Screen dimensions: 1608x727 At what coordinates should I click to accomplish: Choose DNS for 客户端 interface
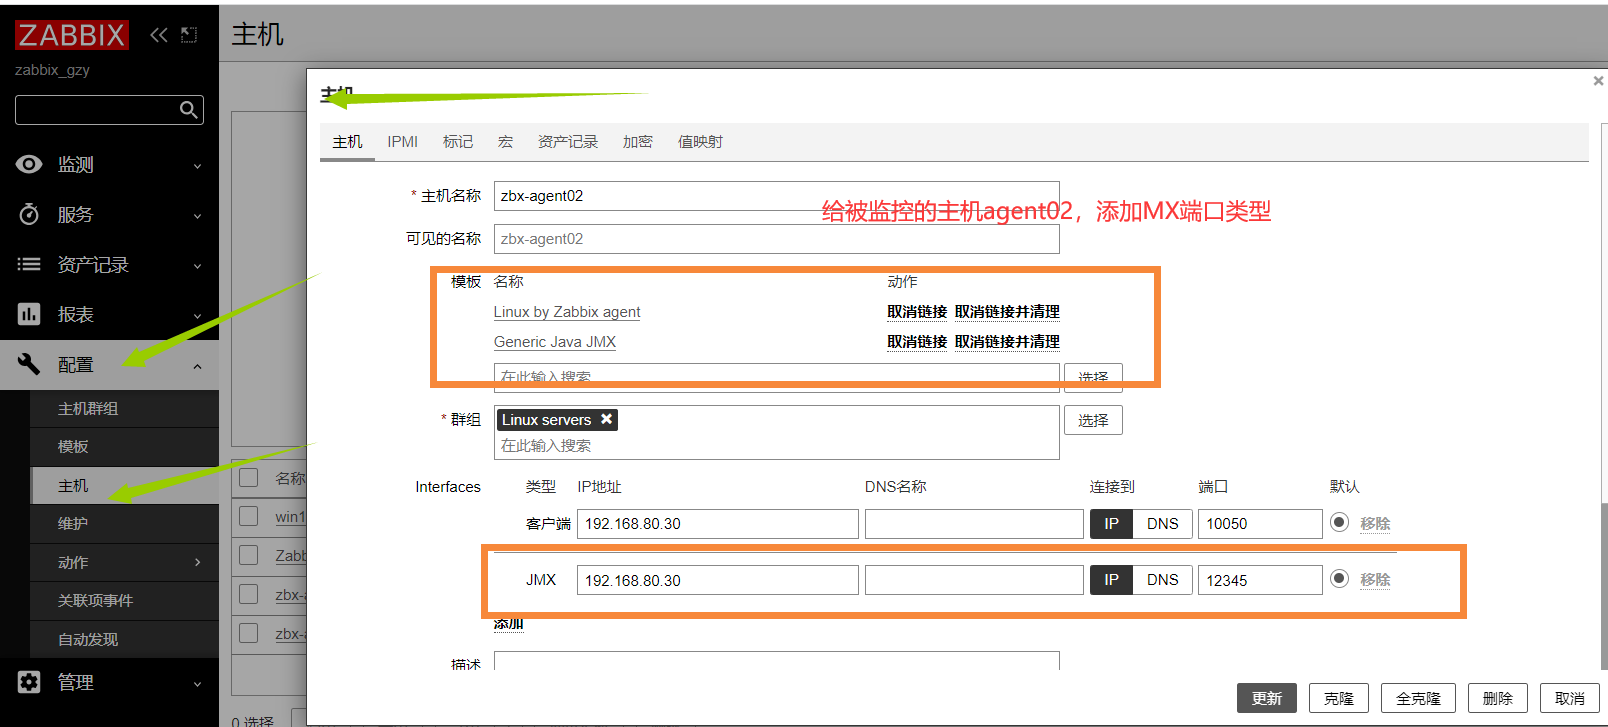pyautogui.click(x=1163, y=524)
